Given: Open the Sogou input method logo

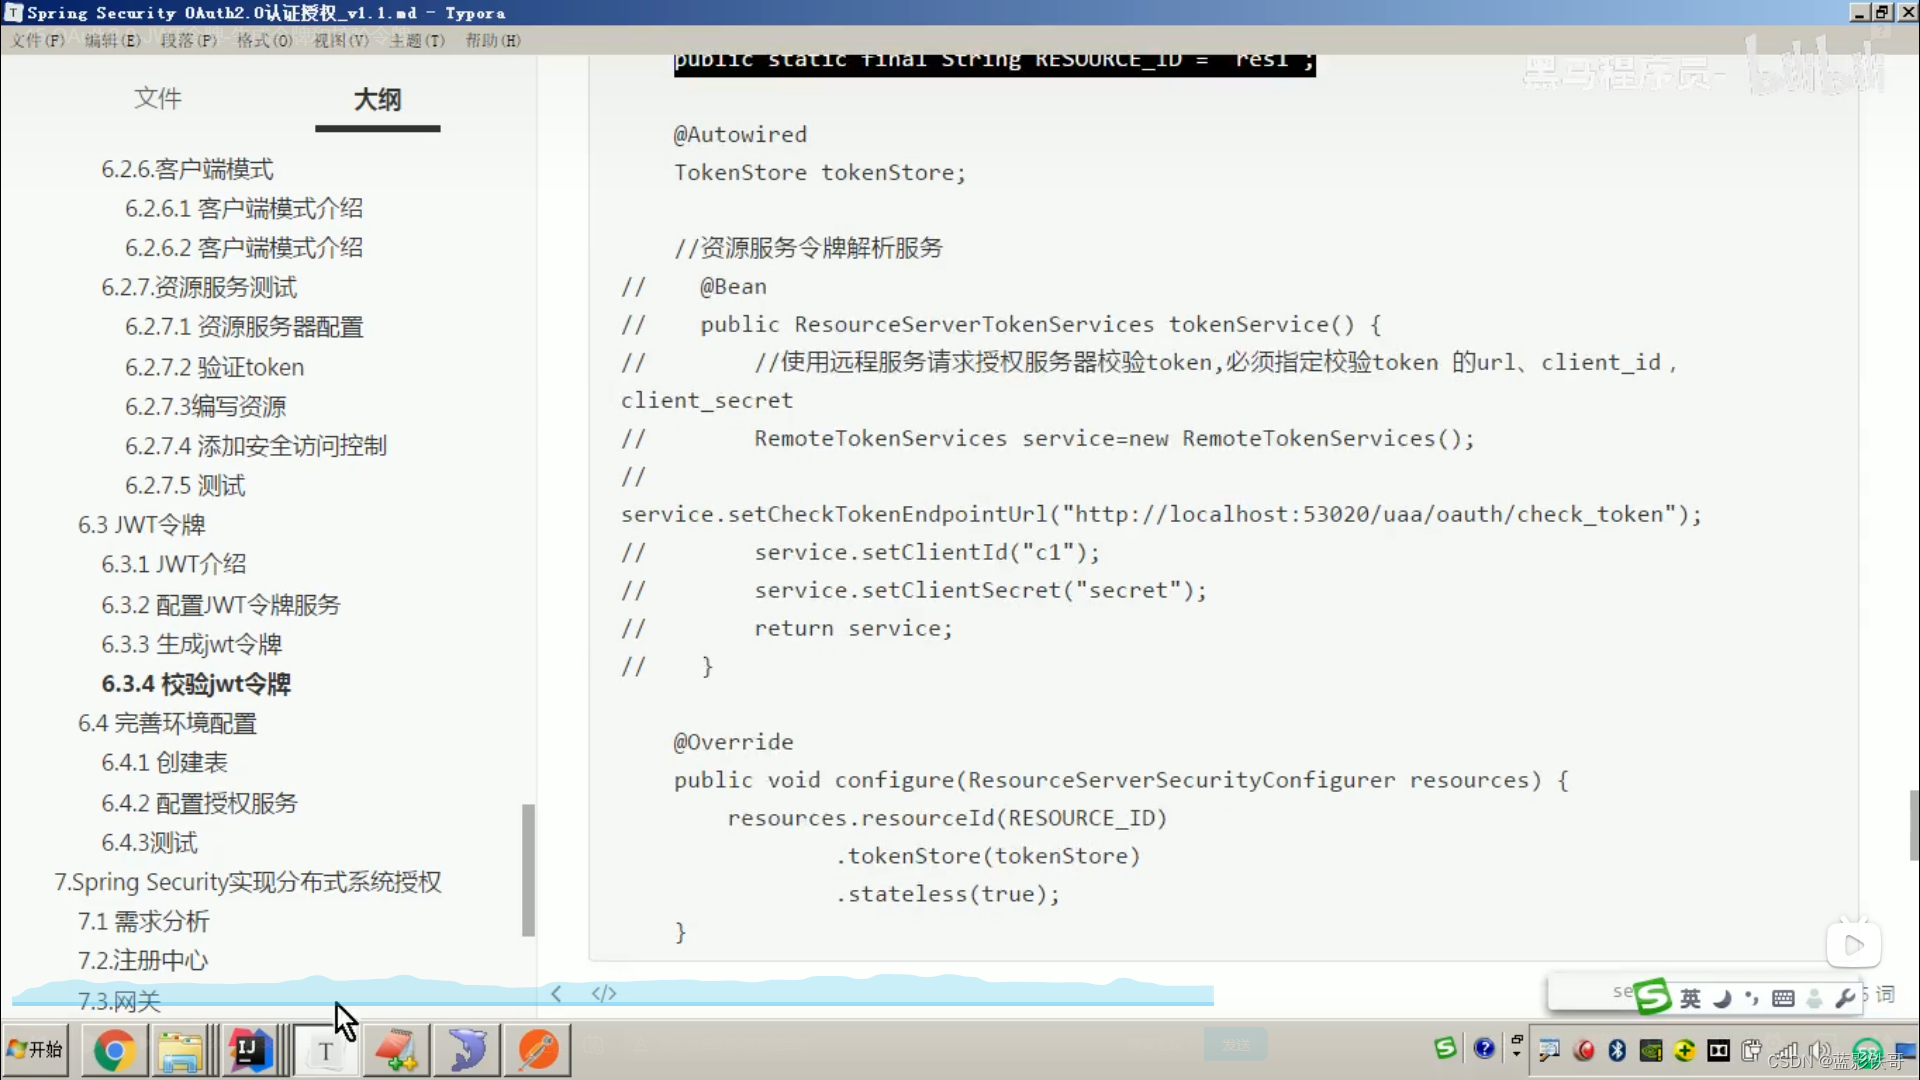Looking at the screenshot, I should [1653, 996].
